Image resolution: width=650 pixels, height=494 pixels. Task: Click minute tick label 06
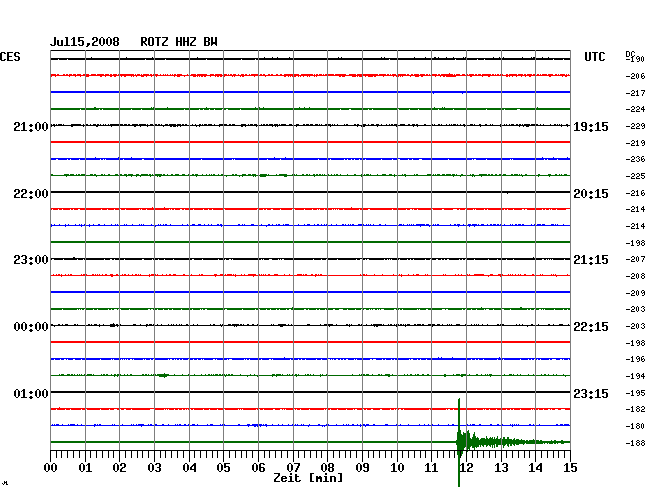tap(258, 468)
